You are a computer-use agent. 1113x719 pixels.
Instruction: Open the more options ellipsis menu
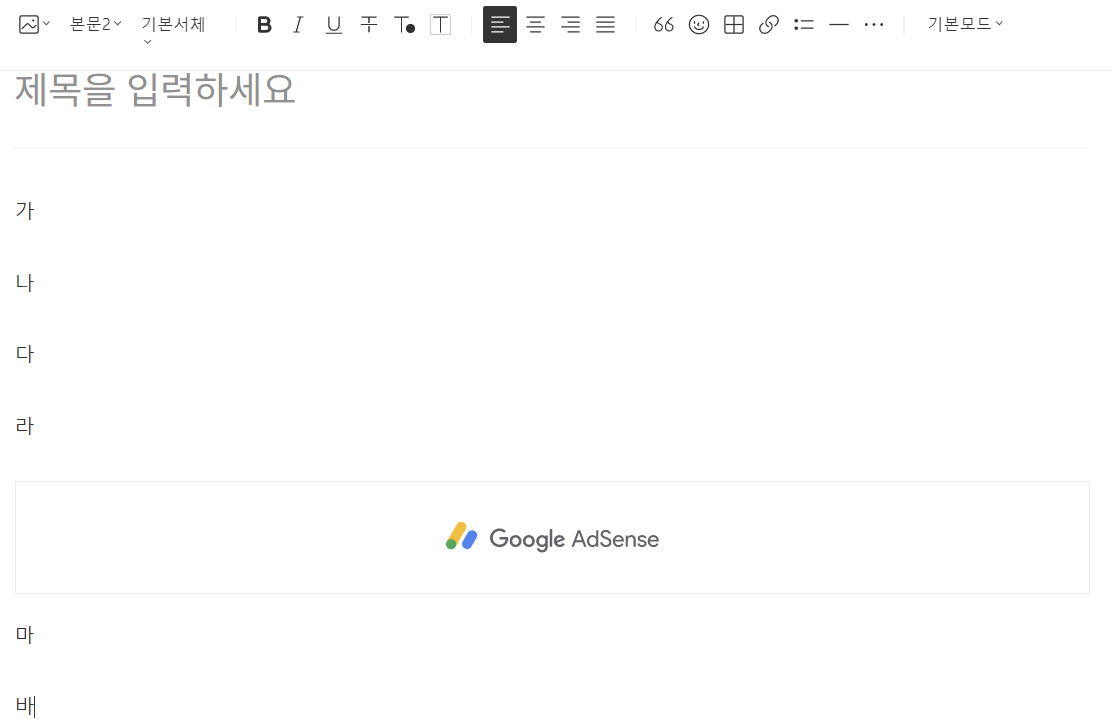(874, 25)
